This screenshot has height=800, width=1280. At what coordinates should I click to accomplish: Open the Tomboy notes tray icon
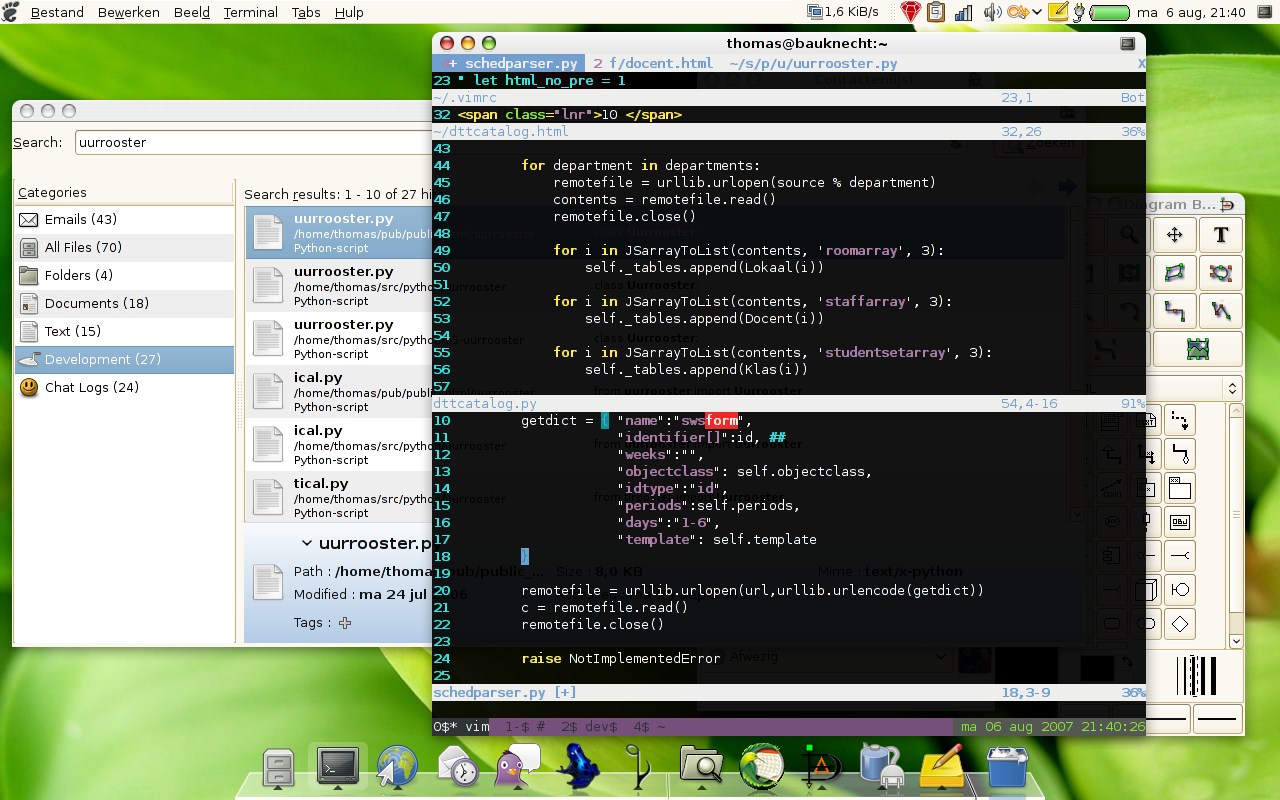pos(1060,12)
